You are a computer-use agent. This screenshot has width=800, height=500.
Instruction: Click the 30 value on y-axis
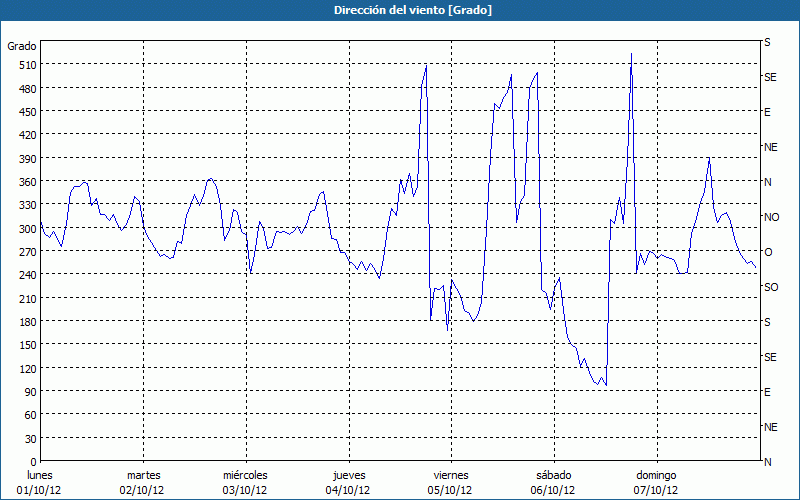click(28, 439)
